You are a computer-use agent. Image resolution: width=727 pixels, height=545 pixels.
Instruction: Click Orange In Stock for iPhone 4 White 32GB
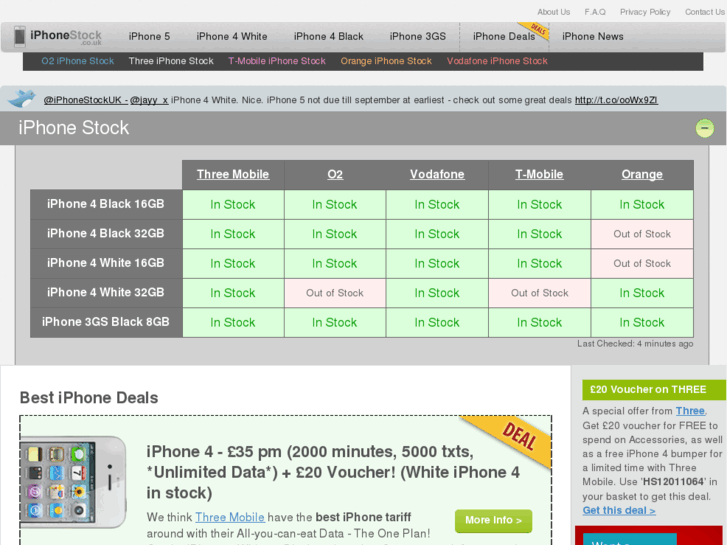coord(642,293)
